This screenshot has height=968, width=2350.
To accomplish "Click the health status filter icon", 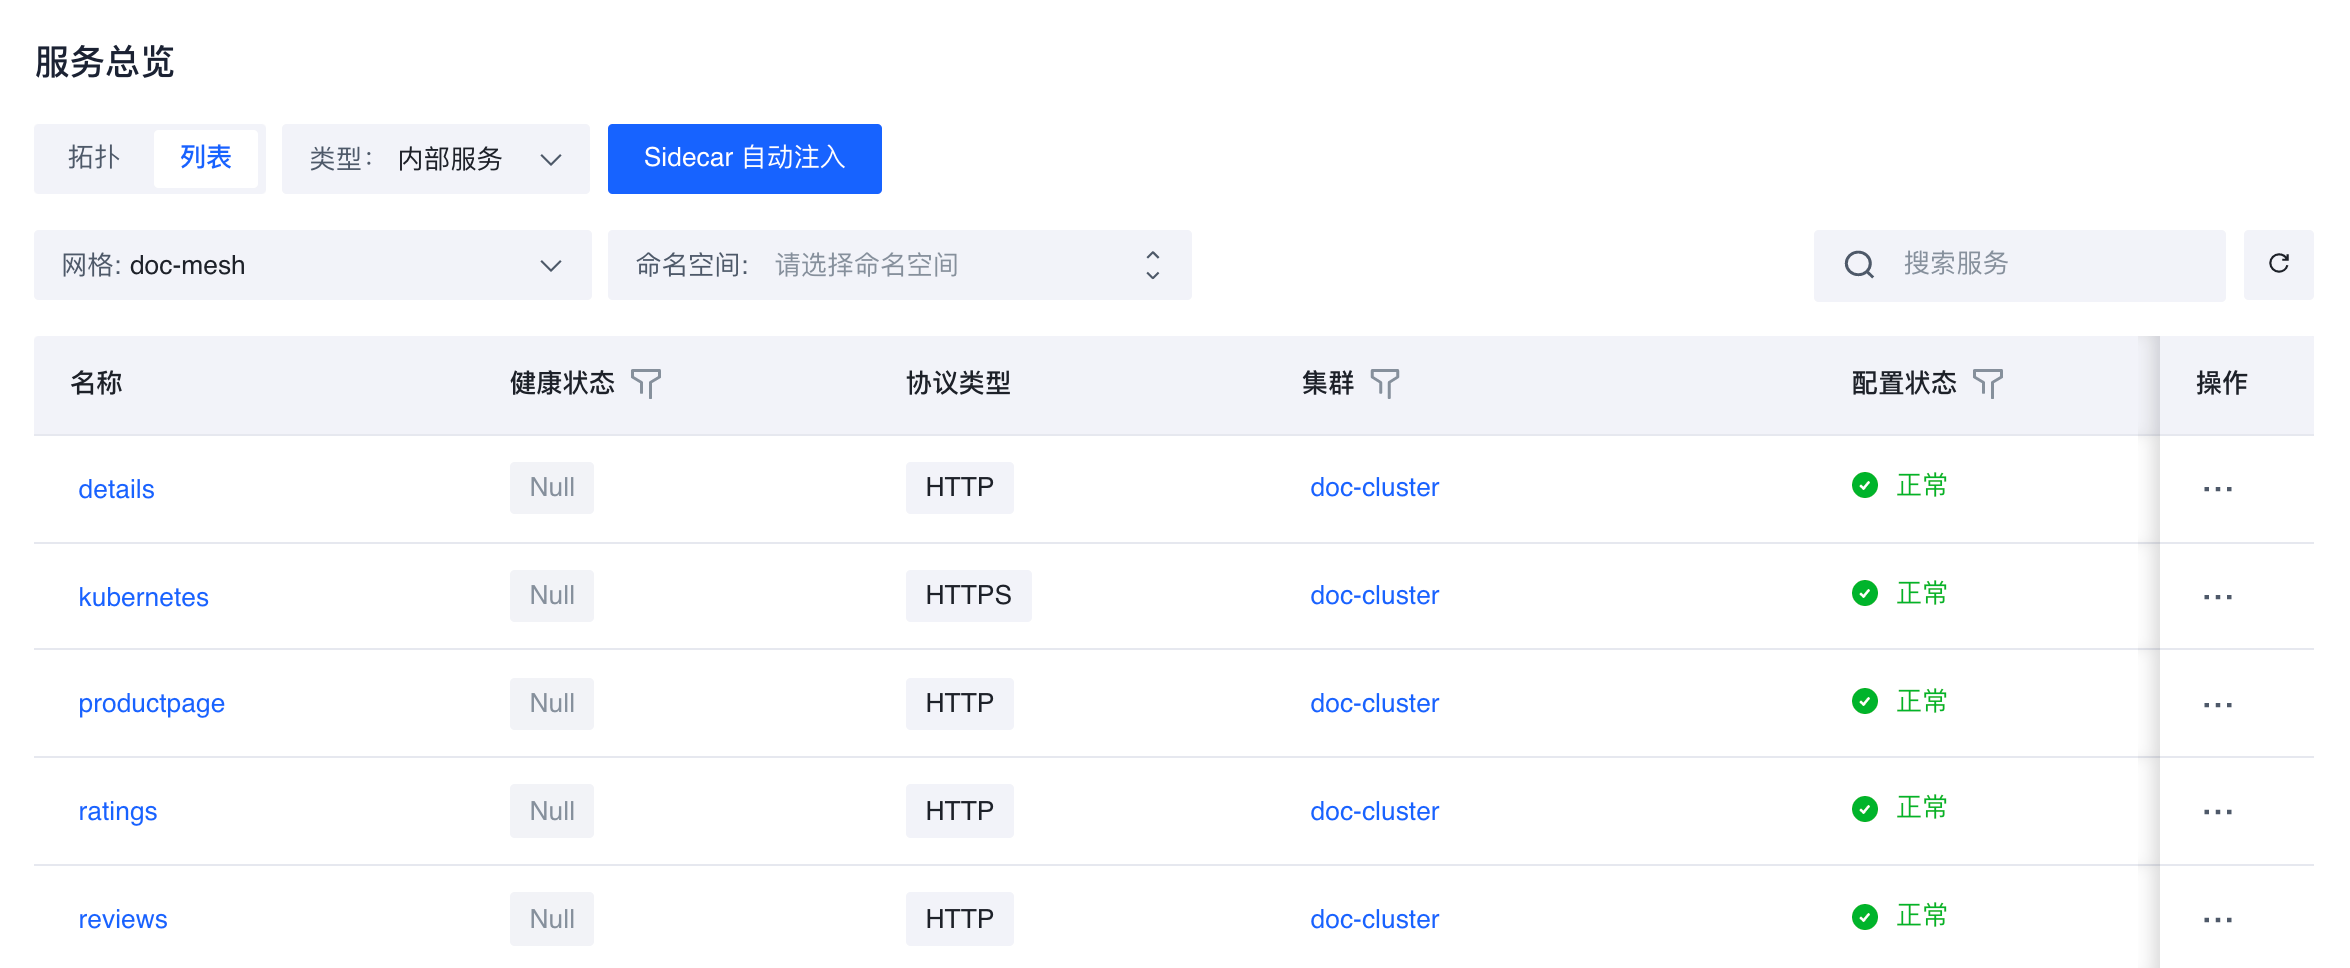I will tap(646, 384).
